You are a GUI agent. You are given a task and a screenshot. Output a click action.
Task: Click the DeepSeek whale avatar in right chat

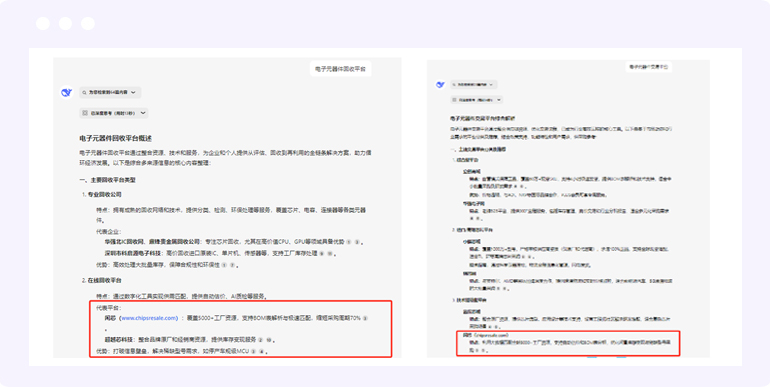[x=440, y=84]
